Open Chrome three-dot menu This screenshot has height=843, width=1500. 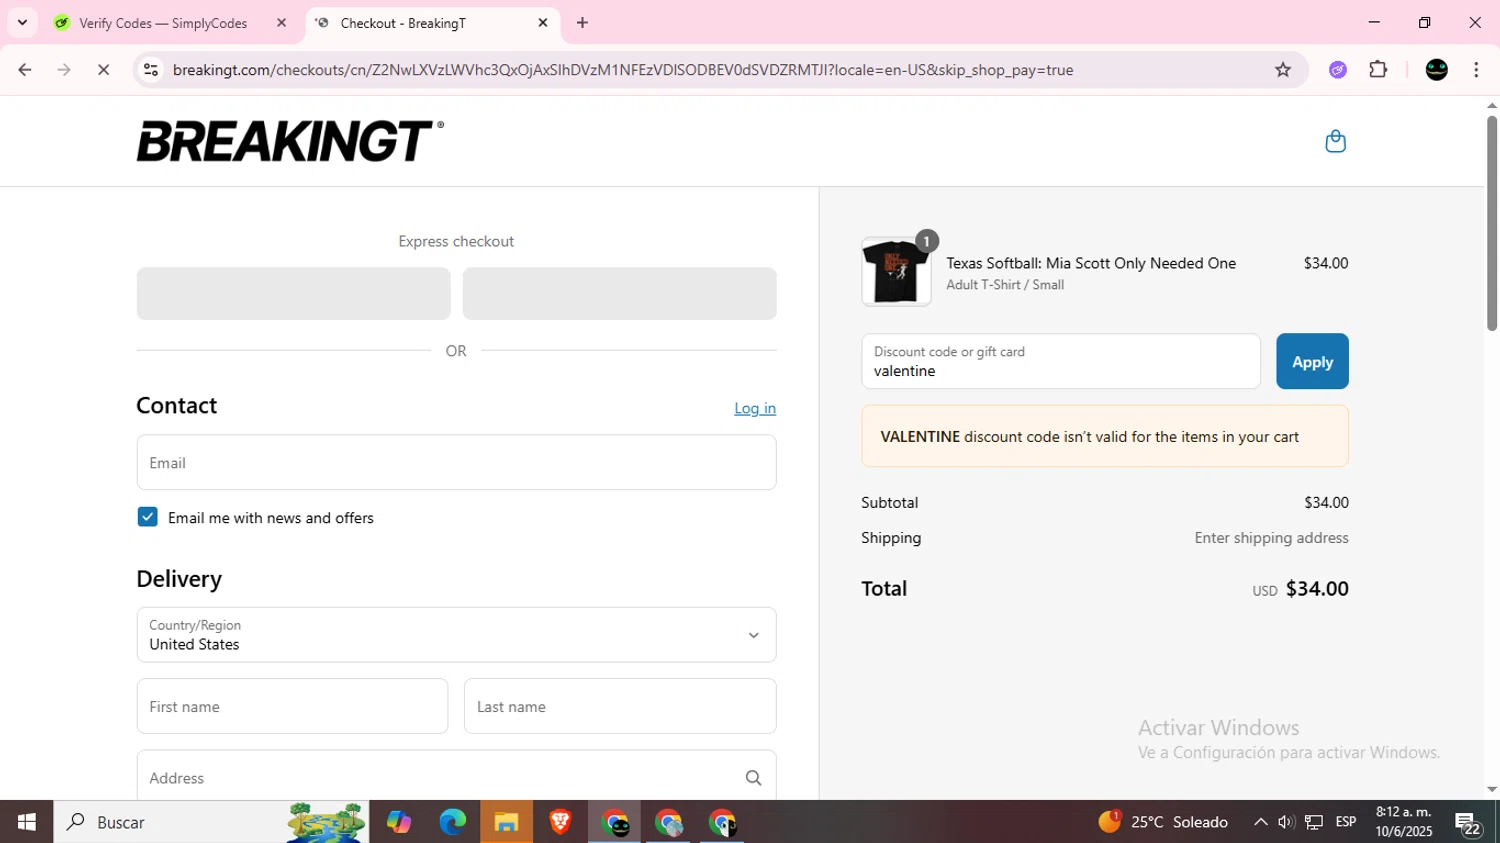[1476, 70]
